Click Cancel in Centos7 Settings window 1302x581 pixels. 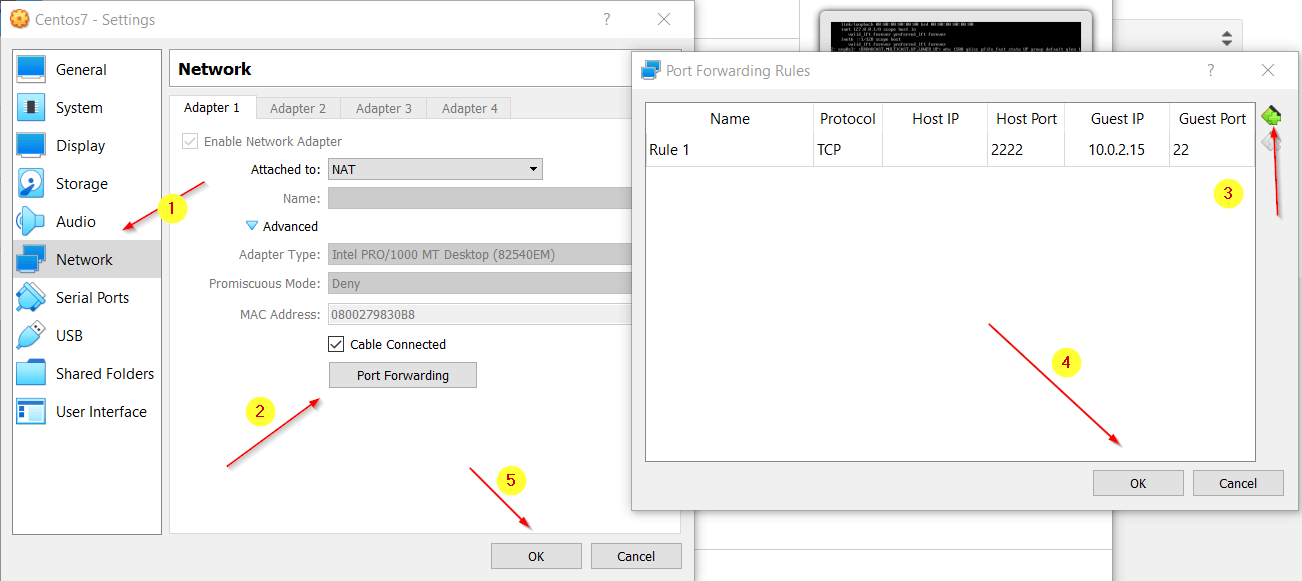pos(636,556)
